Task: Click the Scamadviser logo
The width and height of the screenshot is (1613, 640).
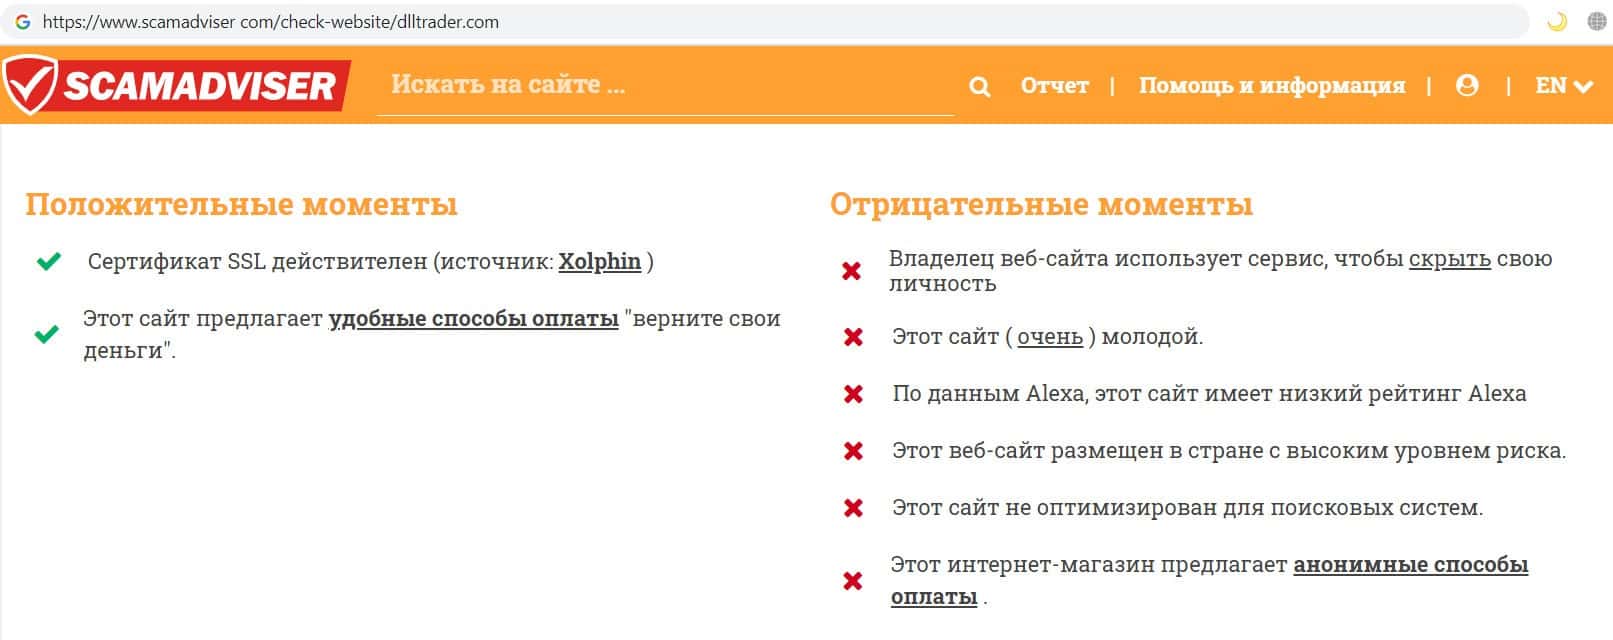Action: pyautogui.click(x=176, y=85)
